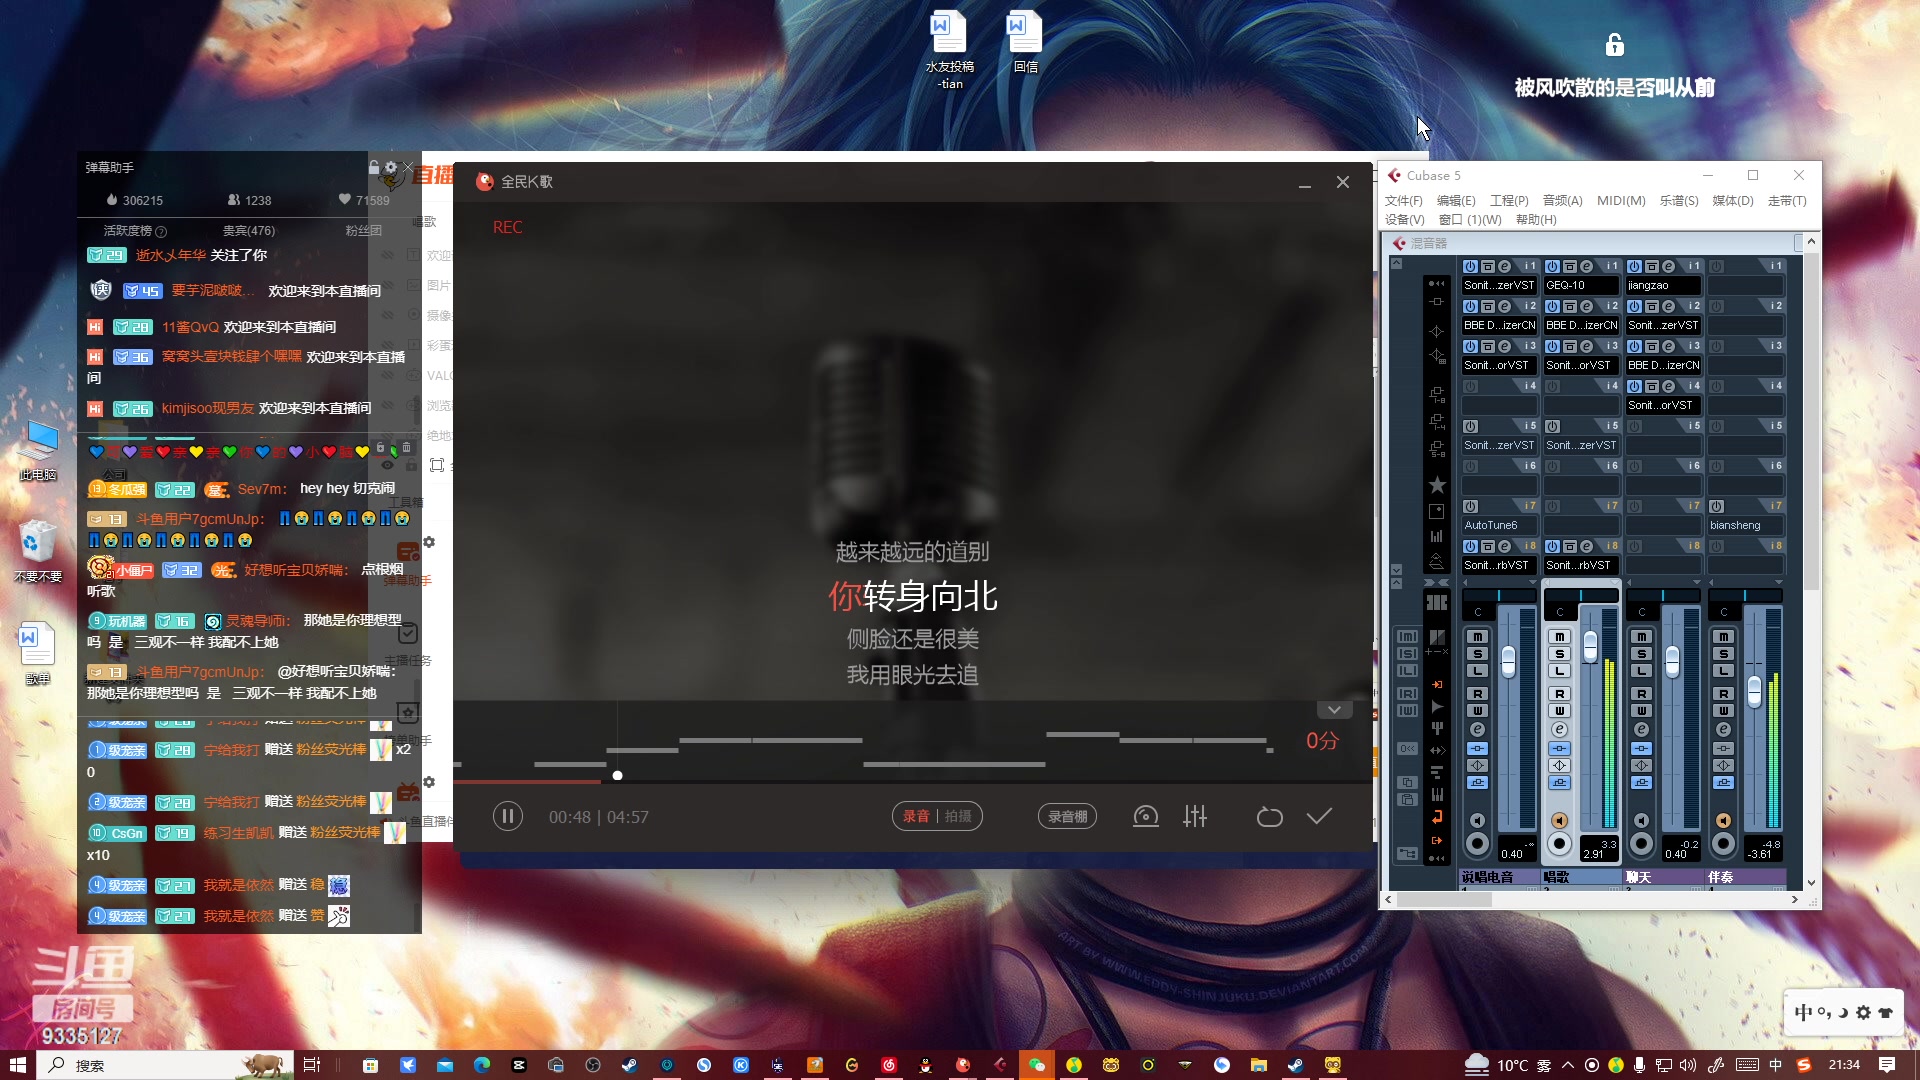The image size is (1920, 1080).
Task: Click the Windows Start button
Action: (x=18, y=1065)
